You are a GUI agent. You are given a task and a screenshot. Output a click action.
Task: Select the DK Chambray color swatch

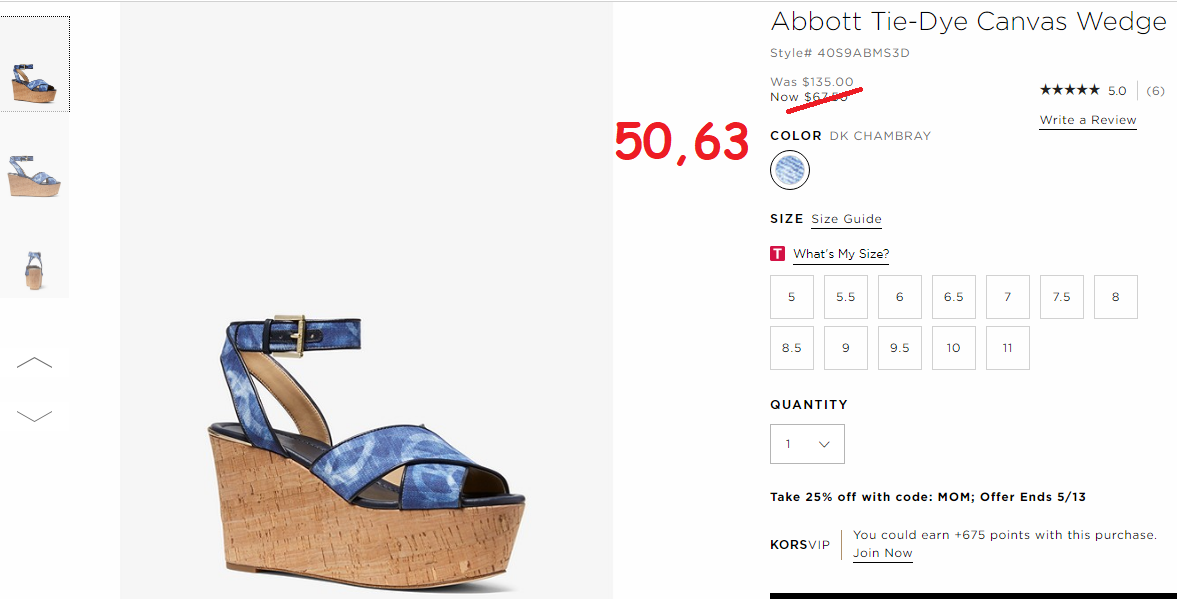point(790,170)
